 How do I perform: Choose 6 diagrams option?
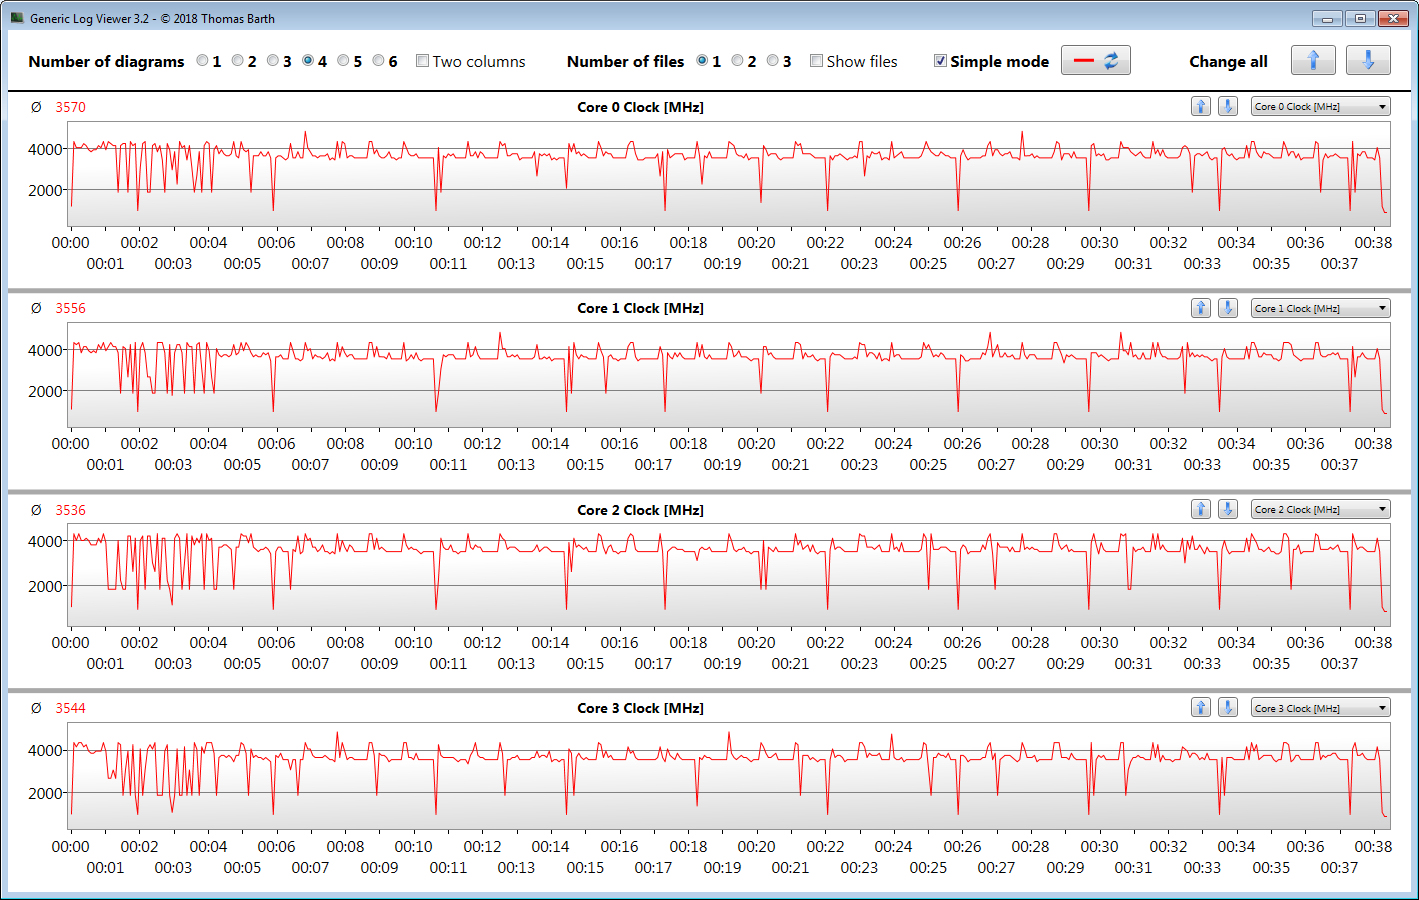coord(378,61)
